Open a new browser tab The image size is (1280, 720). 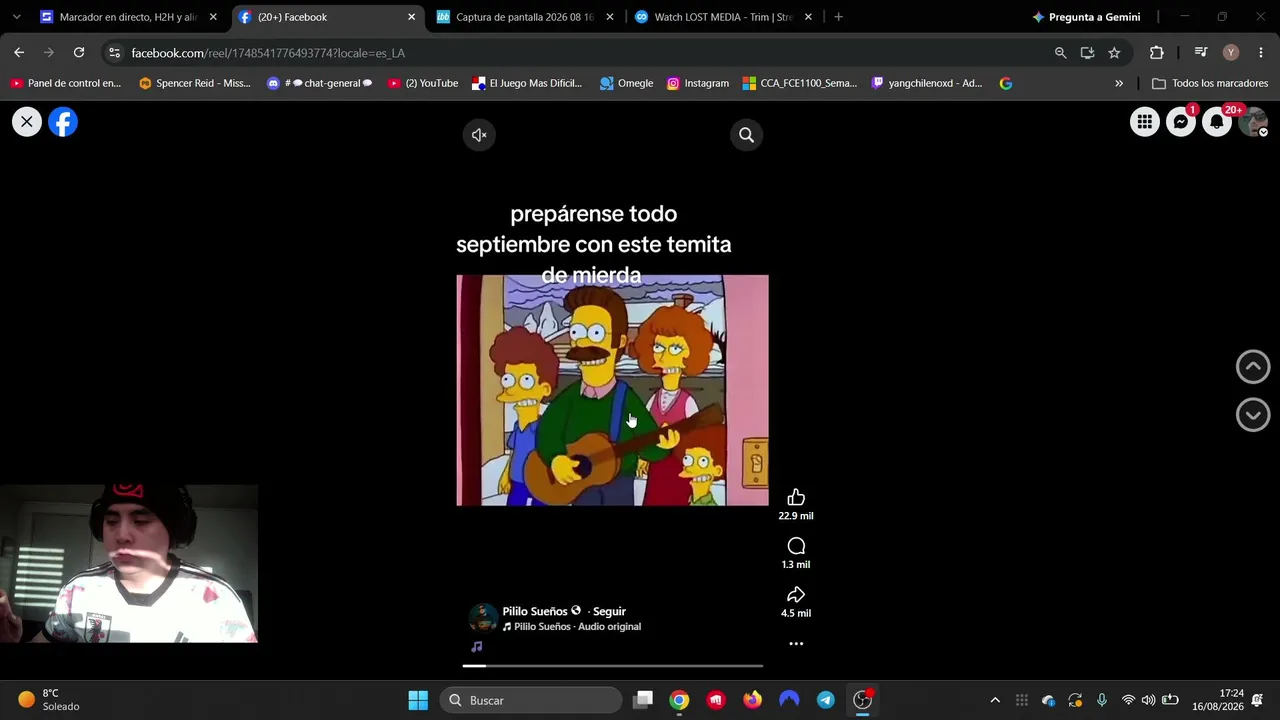tap(838, 17)
